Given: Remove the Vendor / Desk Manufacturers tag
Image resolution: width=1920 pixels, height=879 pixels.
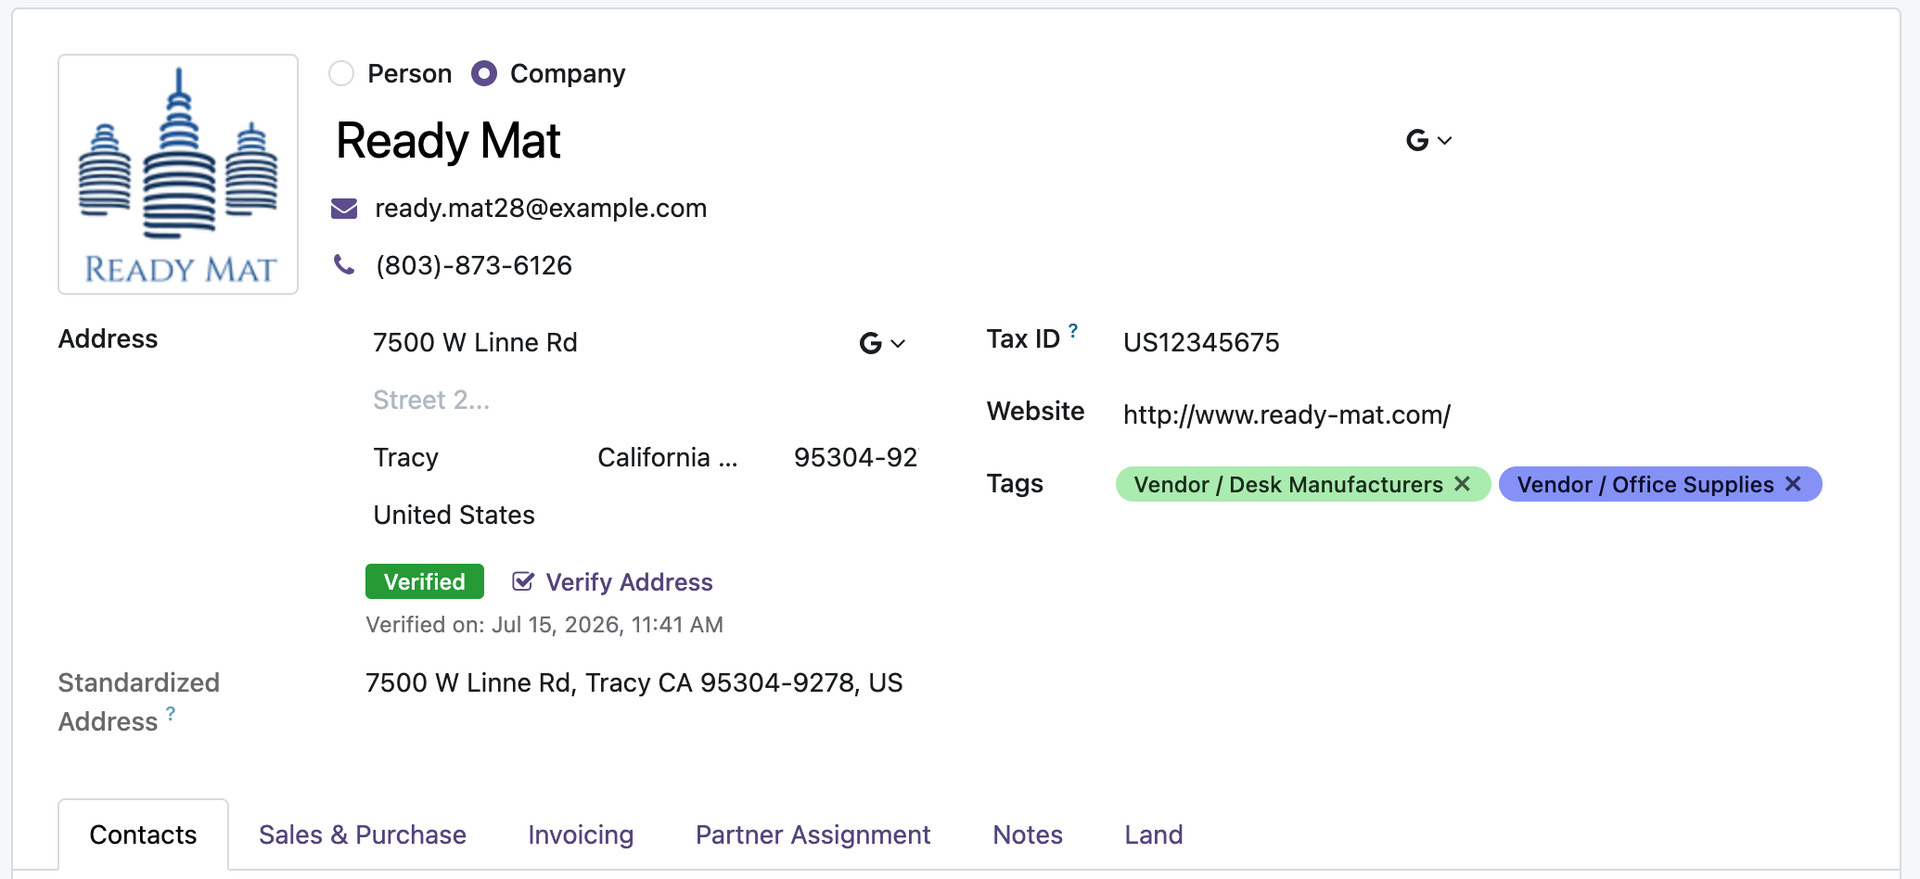Looking at the screenshot, I should [1462, 484].
